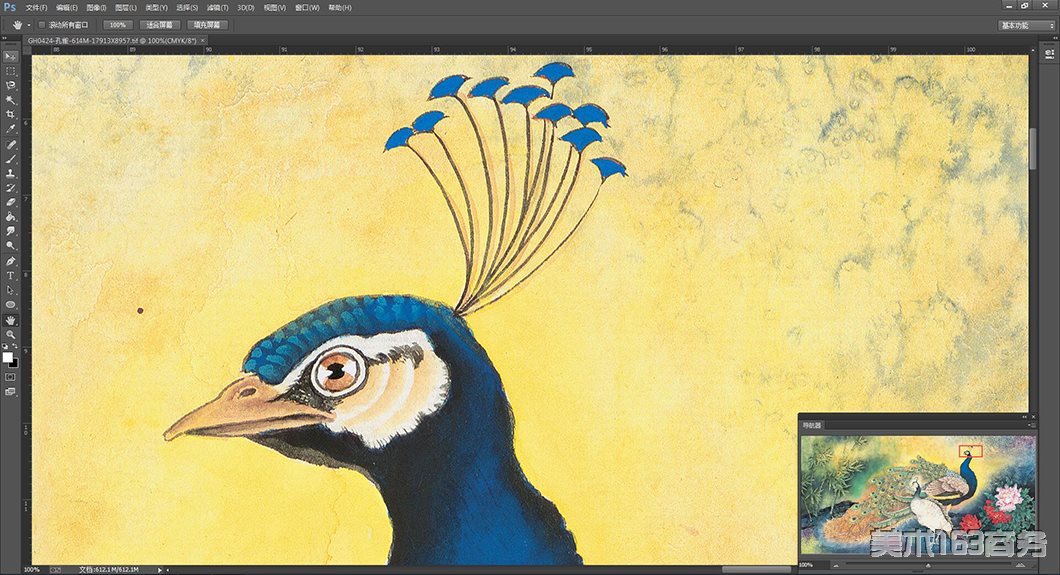Select the Rectangular Marquee tool
The image size is (1060, 575).
(x=10, y=71)
